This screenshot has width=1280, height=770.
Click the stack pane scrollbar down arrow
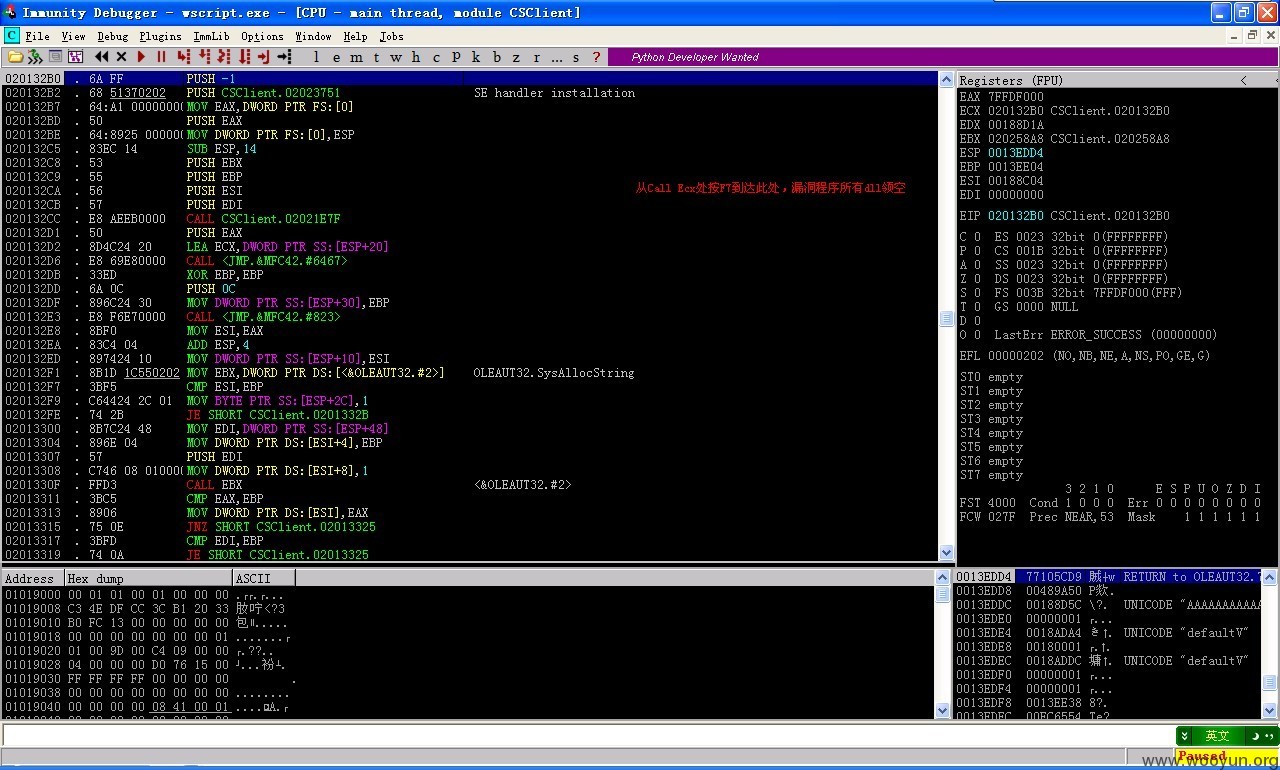point(1270,710)
